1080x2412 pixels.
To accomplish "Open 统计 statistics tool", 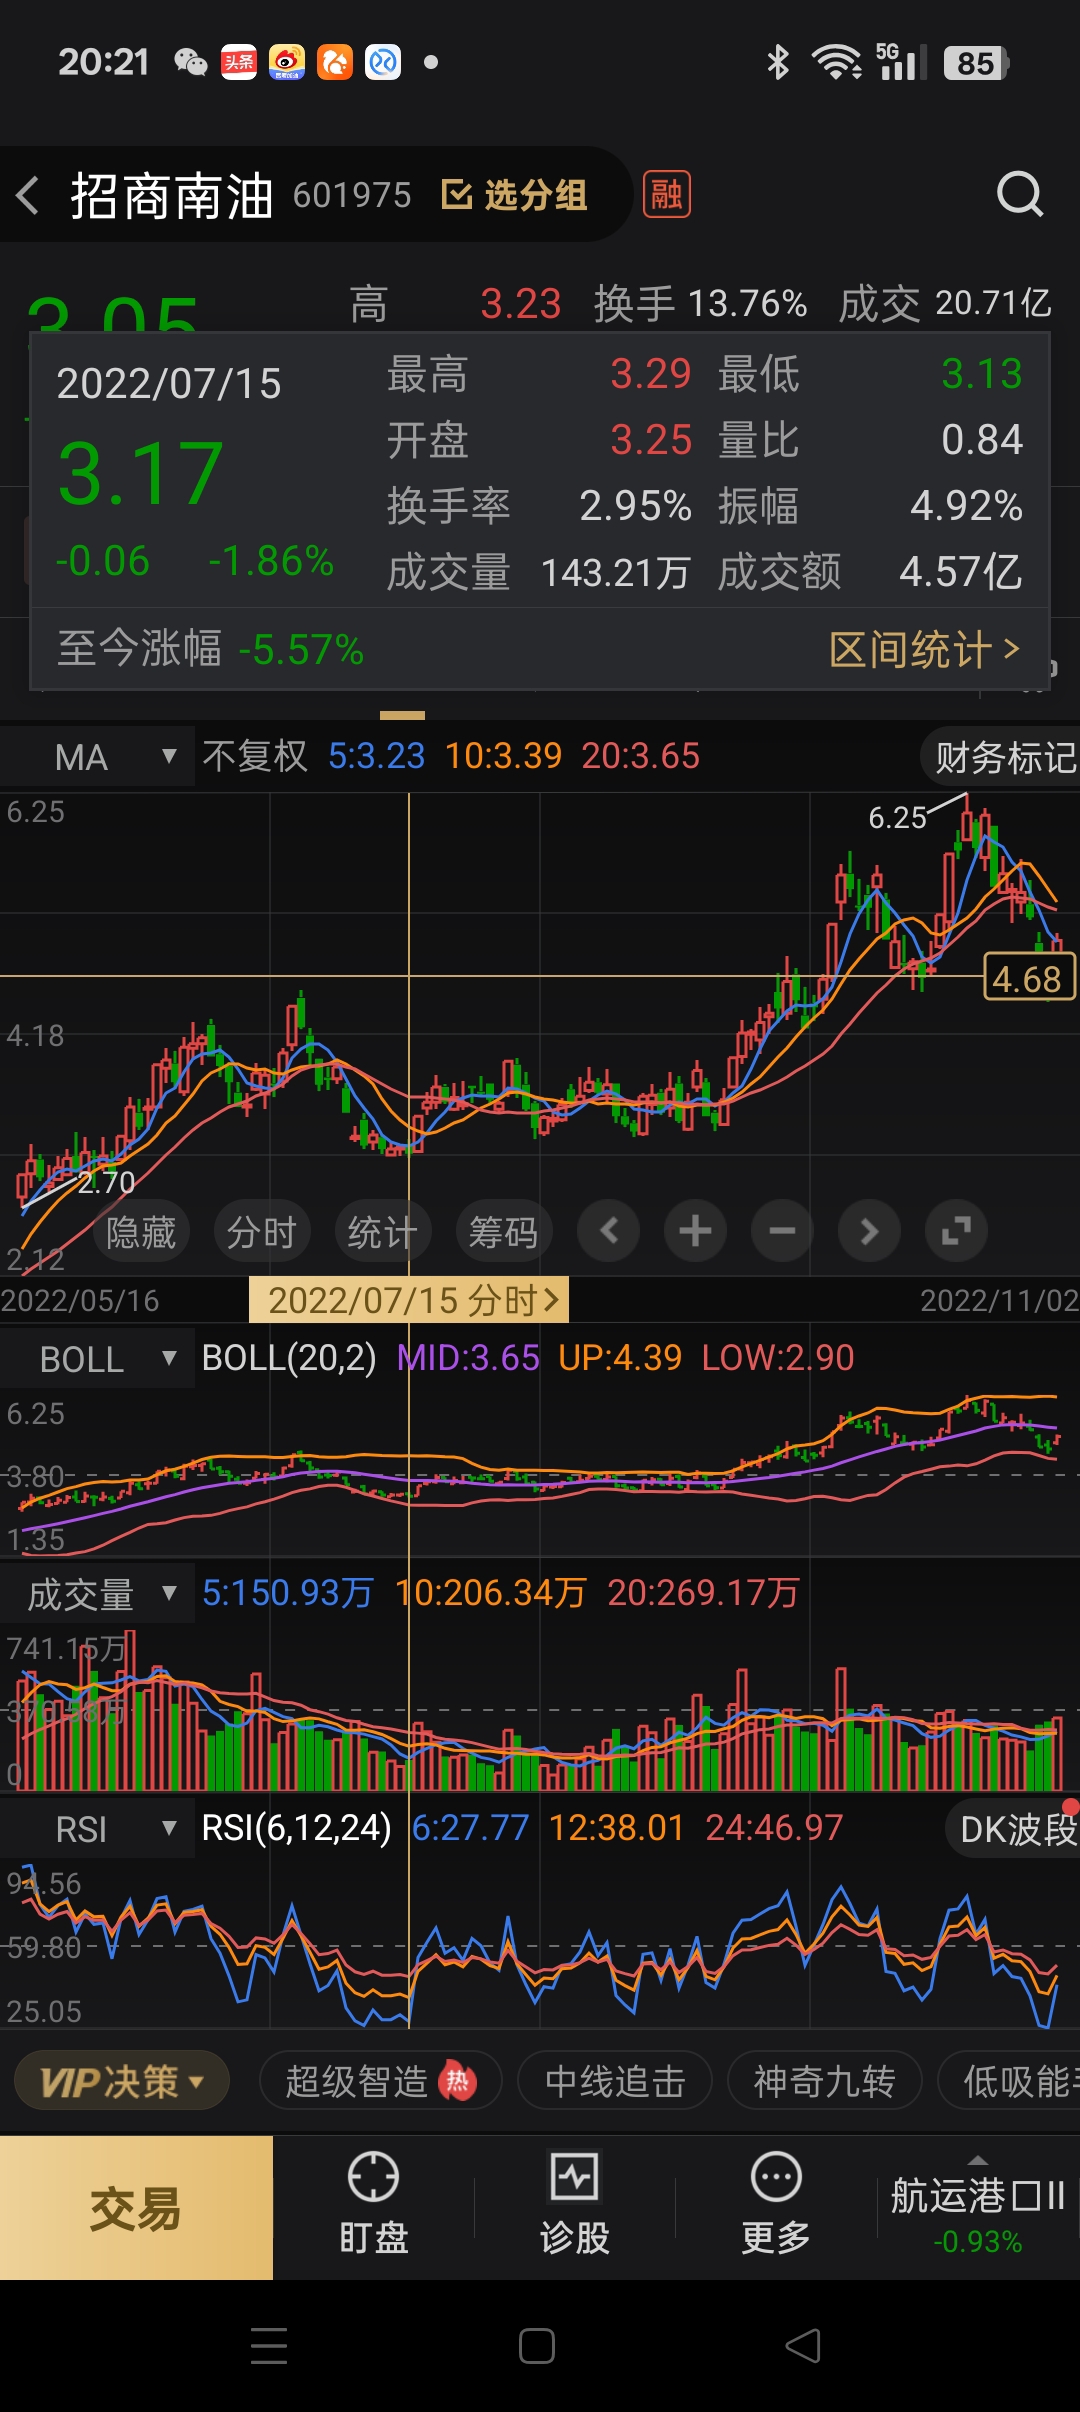I will tap(383, 1231).
